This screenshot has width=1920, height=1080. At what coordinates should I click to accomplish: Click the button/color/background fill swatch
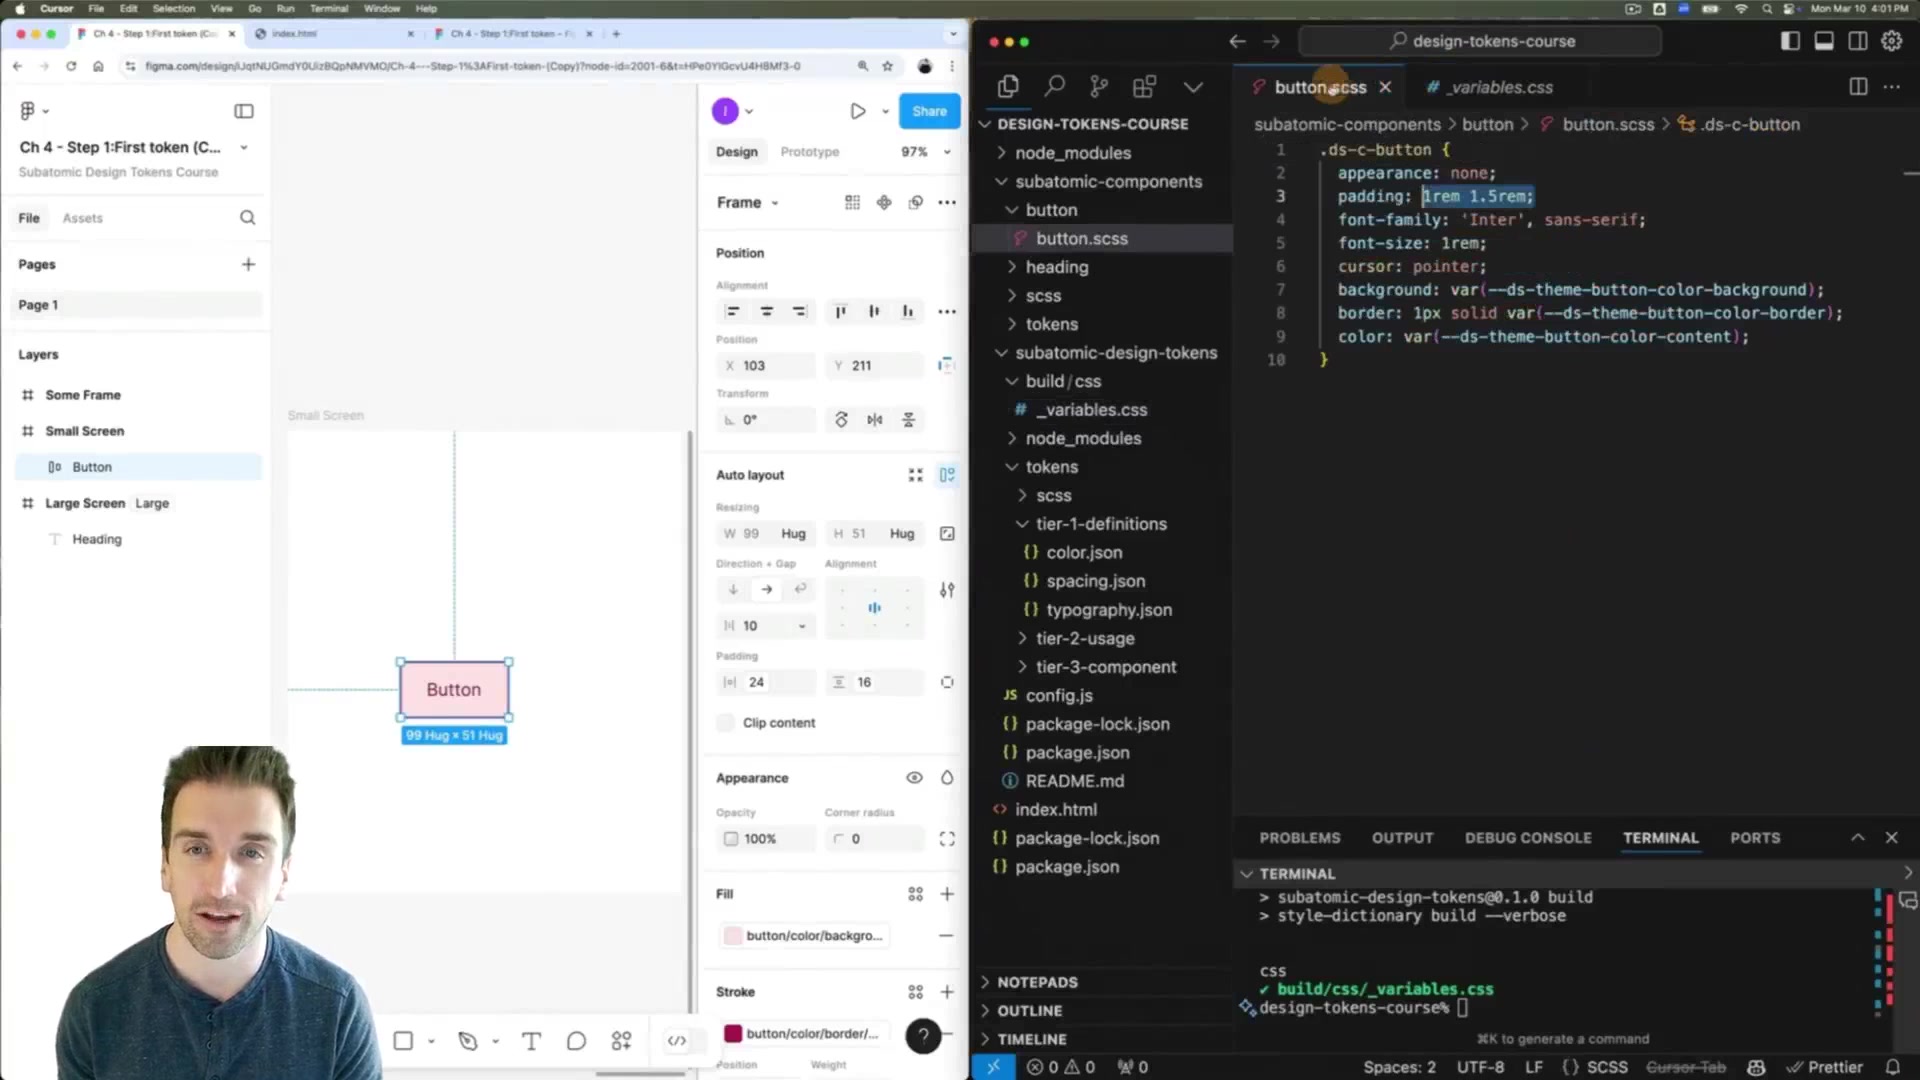[x=733, y=936]
